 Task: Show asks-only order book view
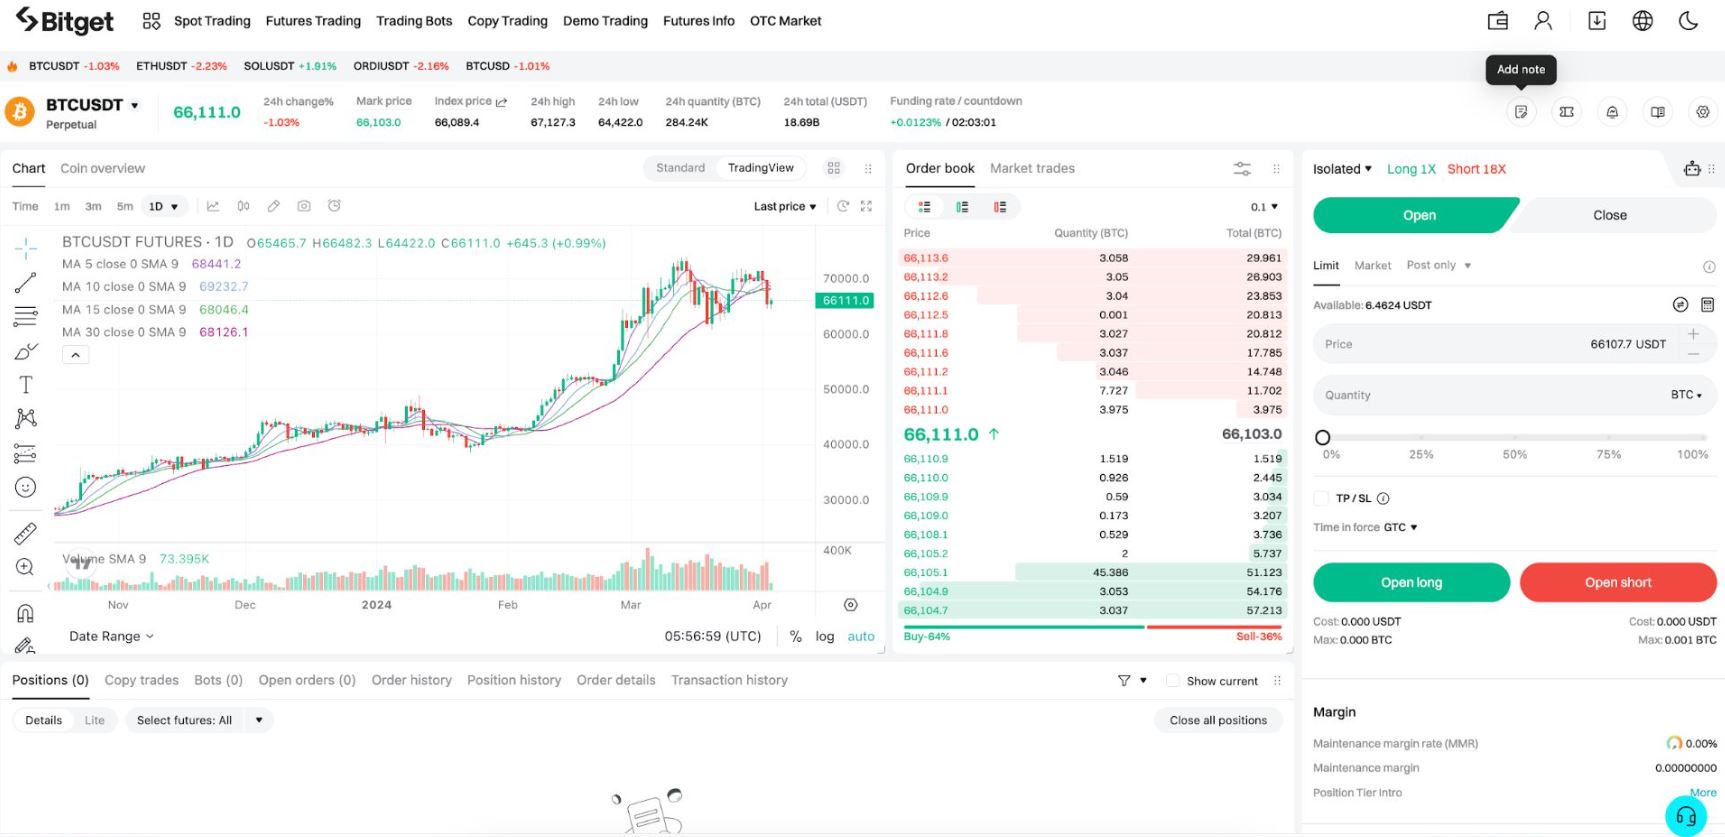click(1000, 207)
